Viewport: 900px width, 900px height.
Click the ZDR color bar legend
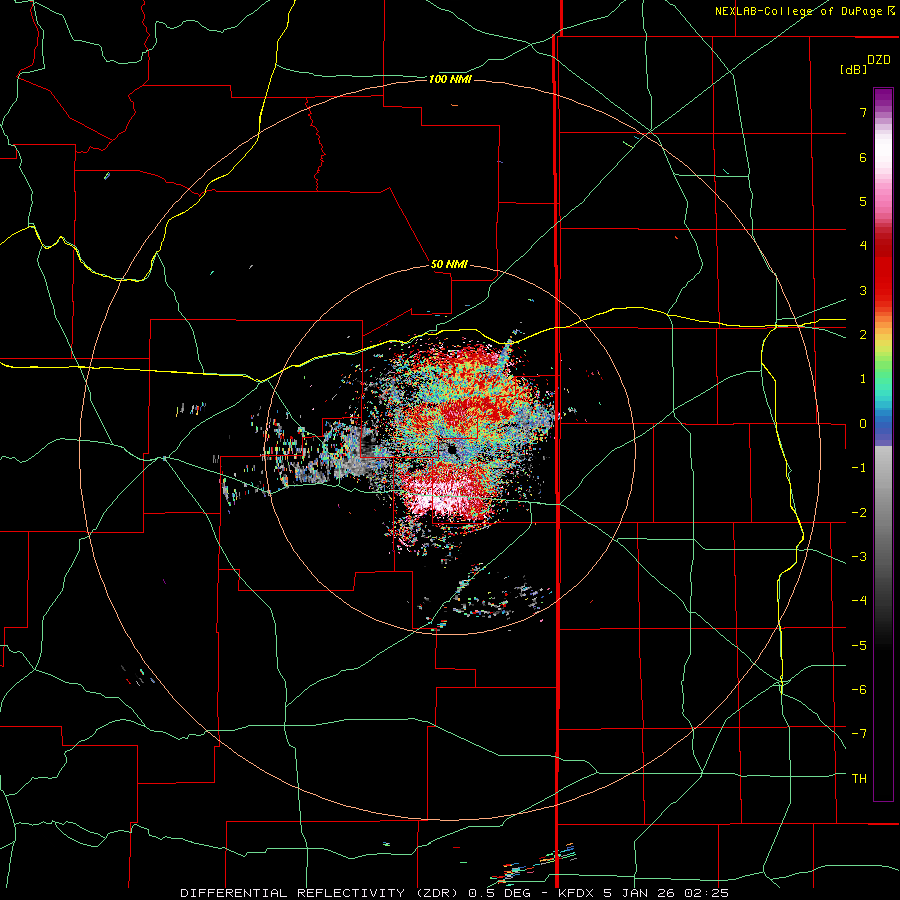click(x=883, y=444)
